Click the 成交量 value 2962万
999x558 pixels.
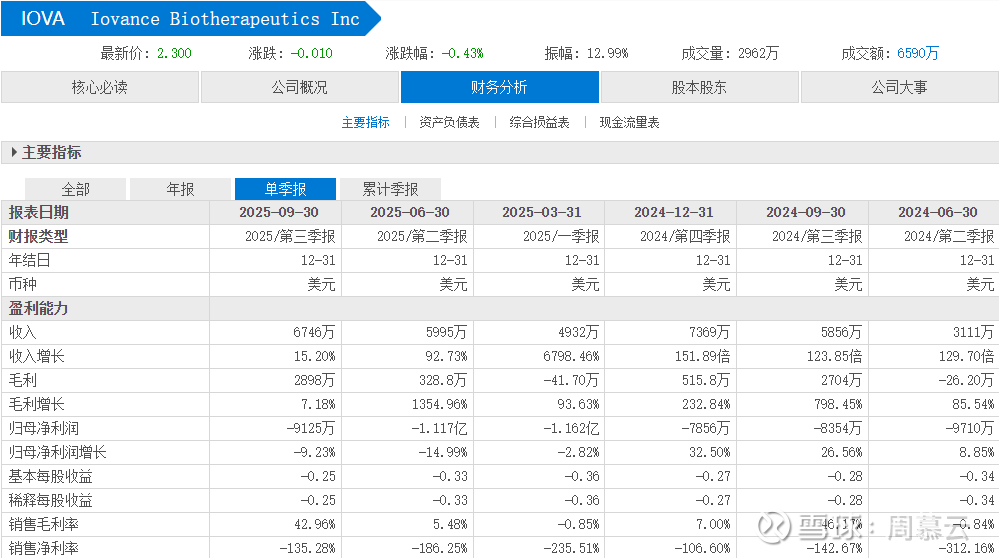click(758, 54)
